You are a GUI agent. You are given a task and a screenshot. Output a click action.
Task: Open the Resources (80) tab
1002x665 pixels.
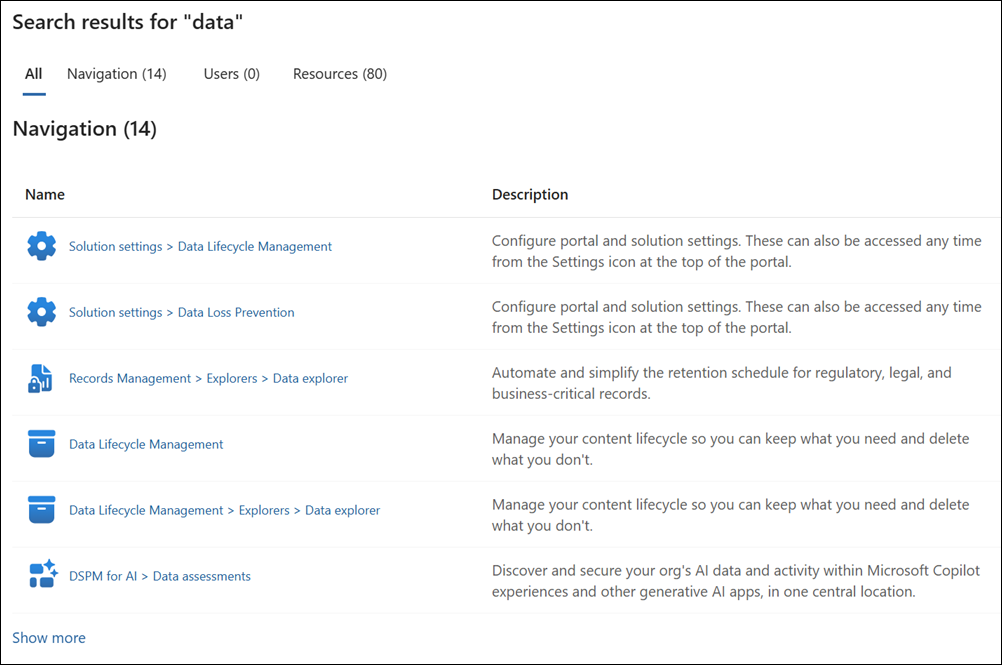[x=339, y=73]
